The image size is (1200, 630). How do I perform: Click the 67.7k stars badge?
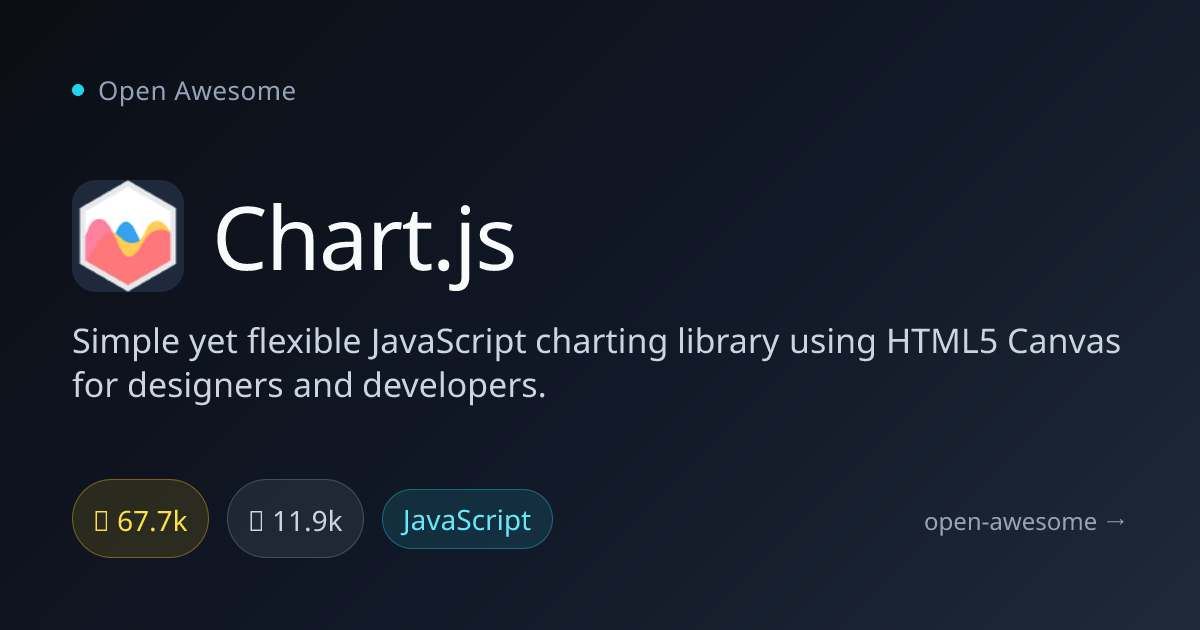[x=140, y=520]
